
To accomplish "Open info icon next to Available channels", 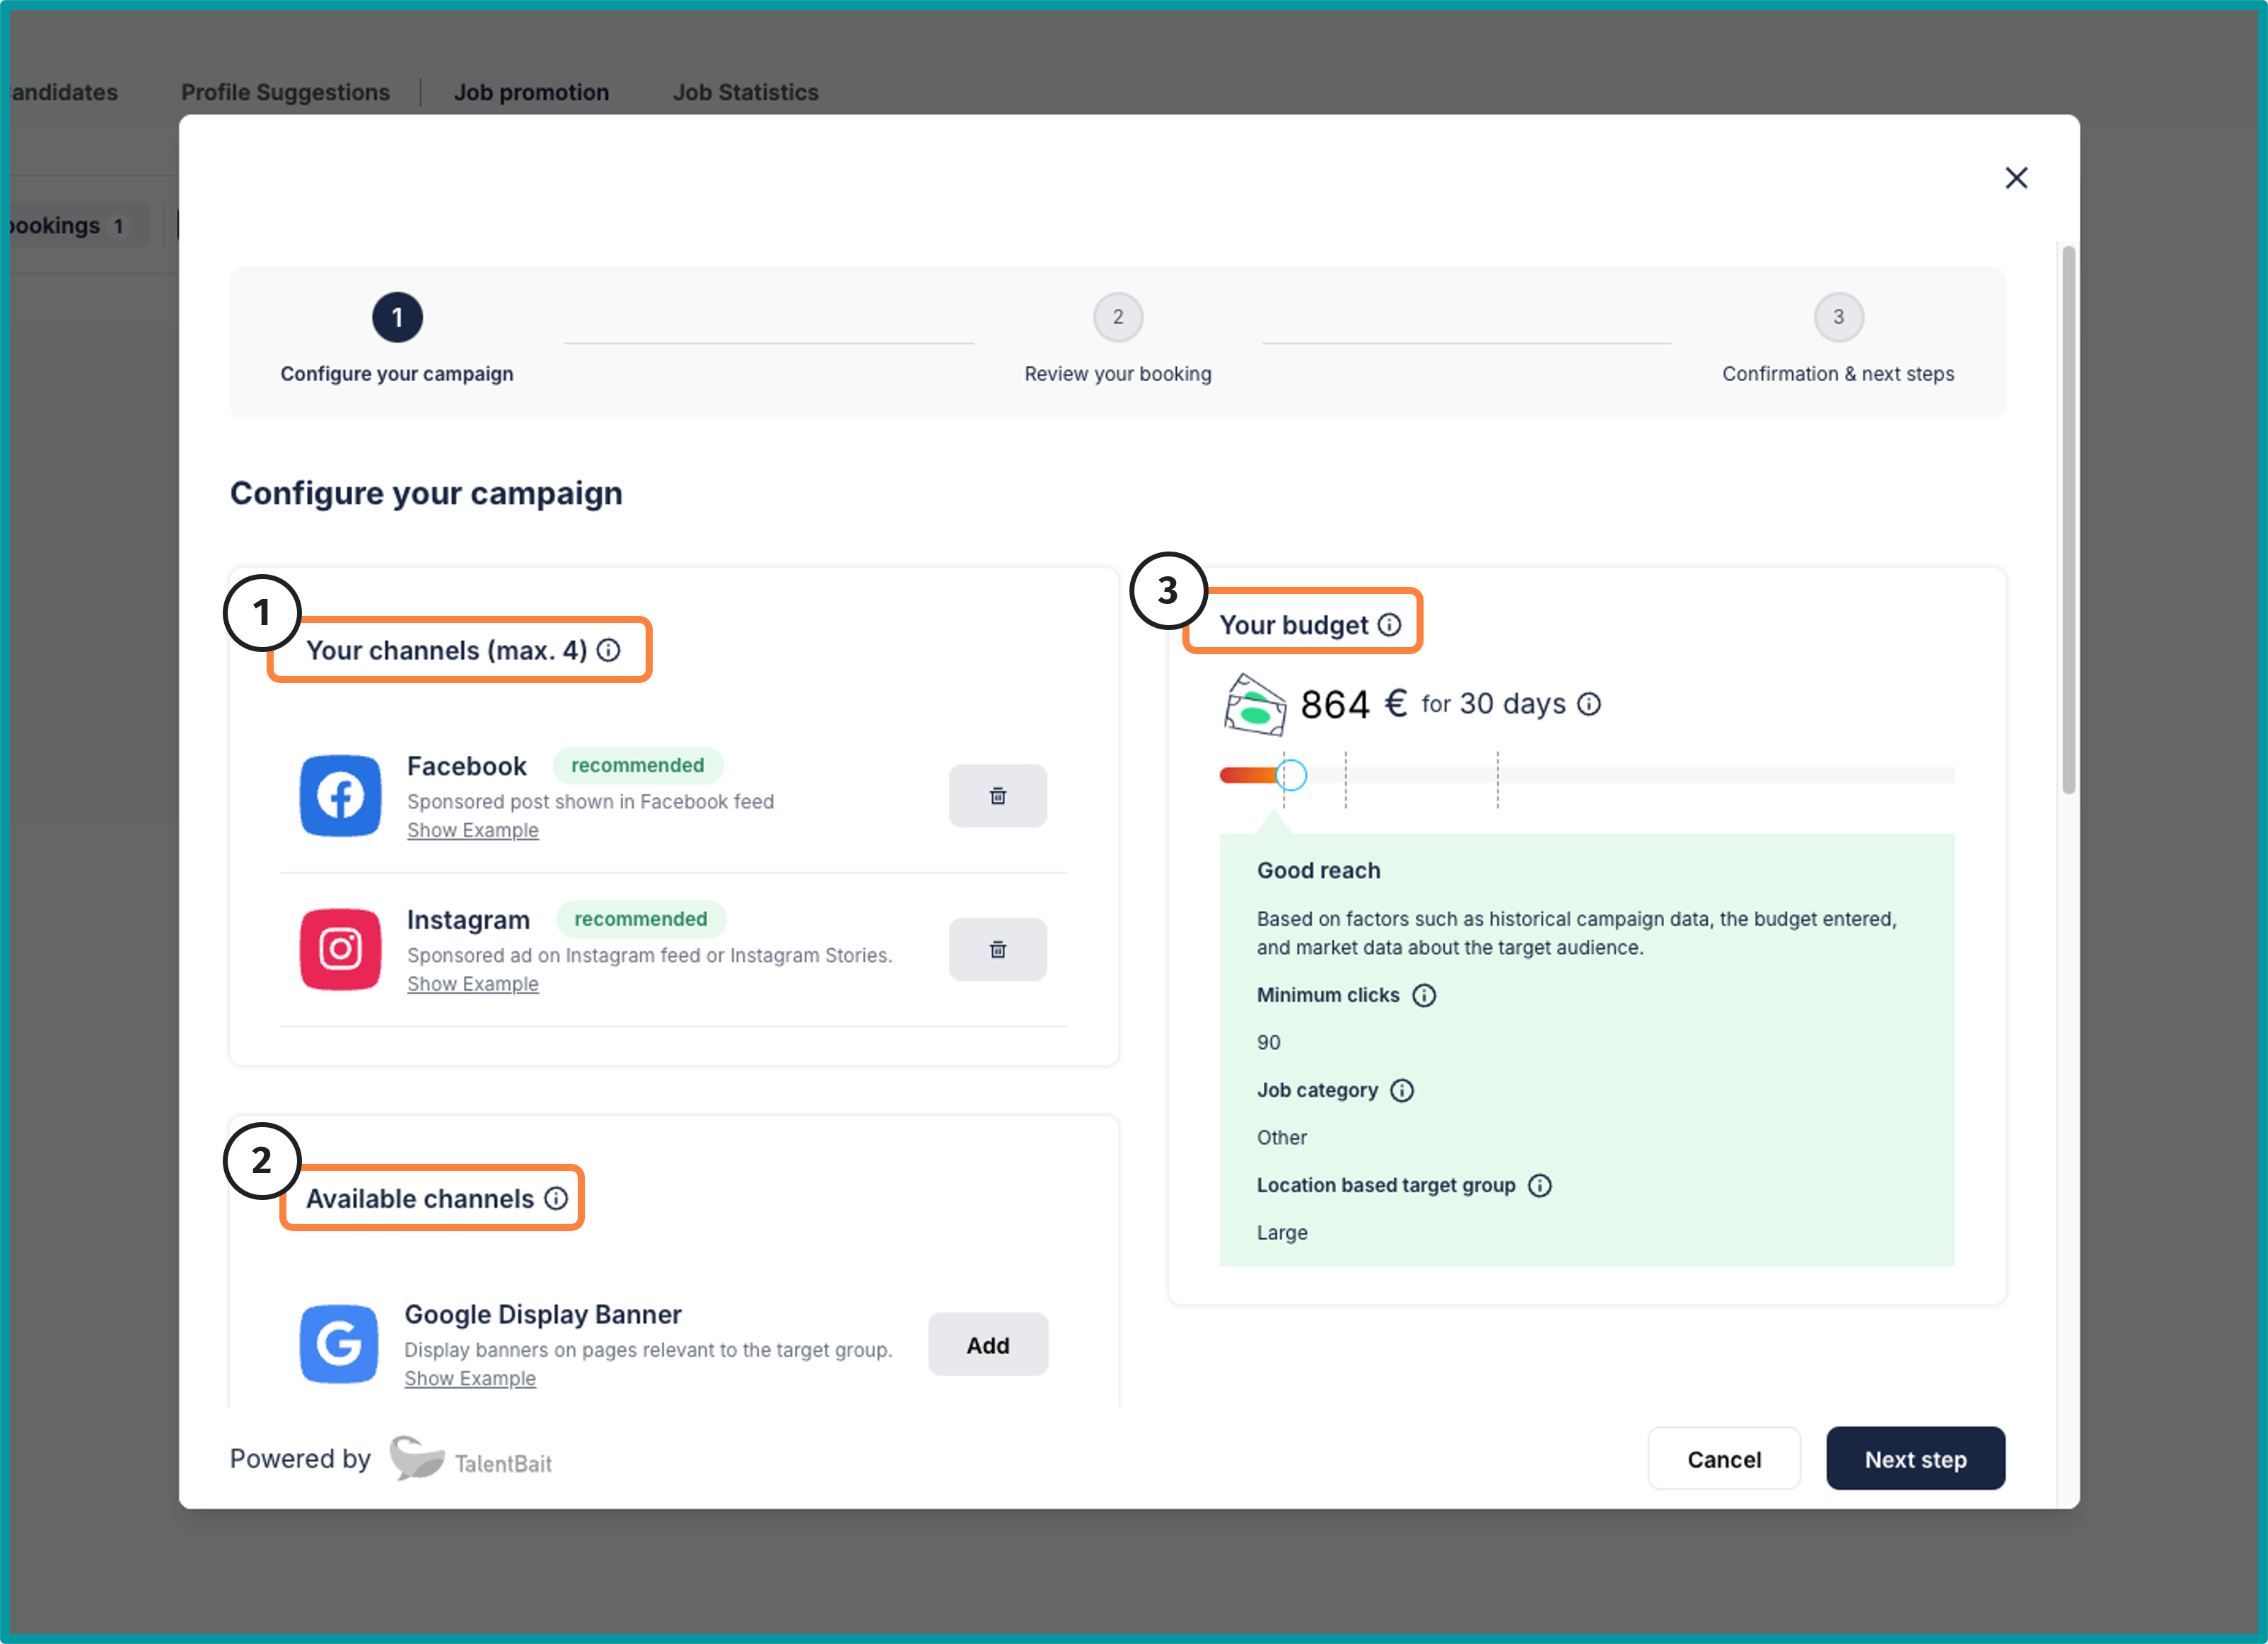I will click(x=556, y=1198).
